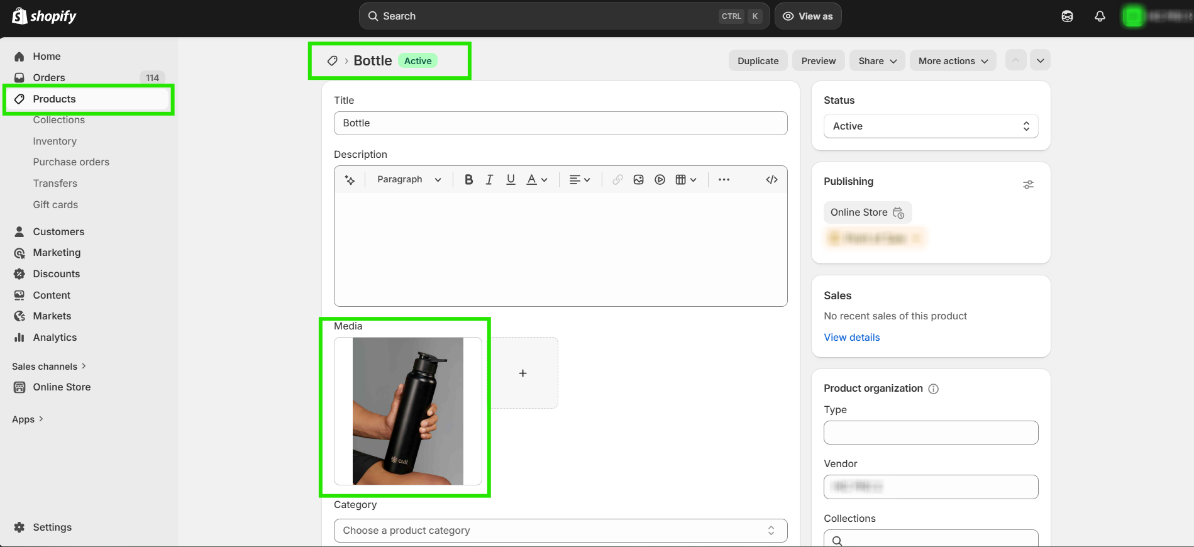Go to the next product arrow
This screenshot has width=1194, height=547.
coord(1040,61)
